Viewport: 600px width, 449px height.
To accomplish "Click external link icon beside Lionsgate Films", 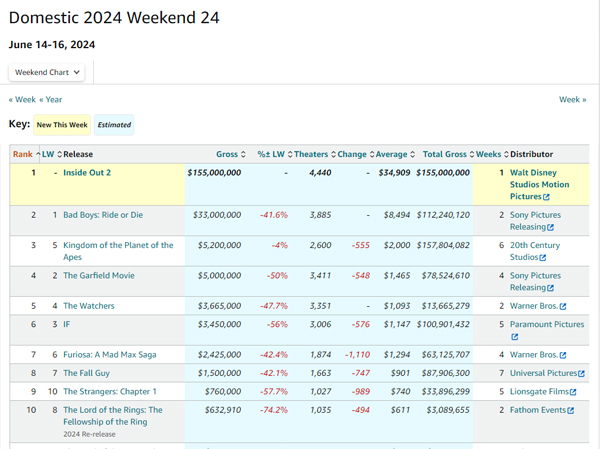I will point(573,392).
